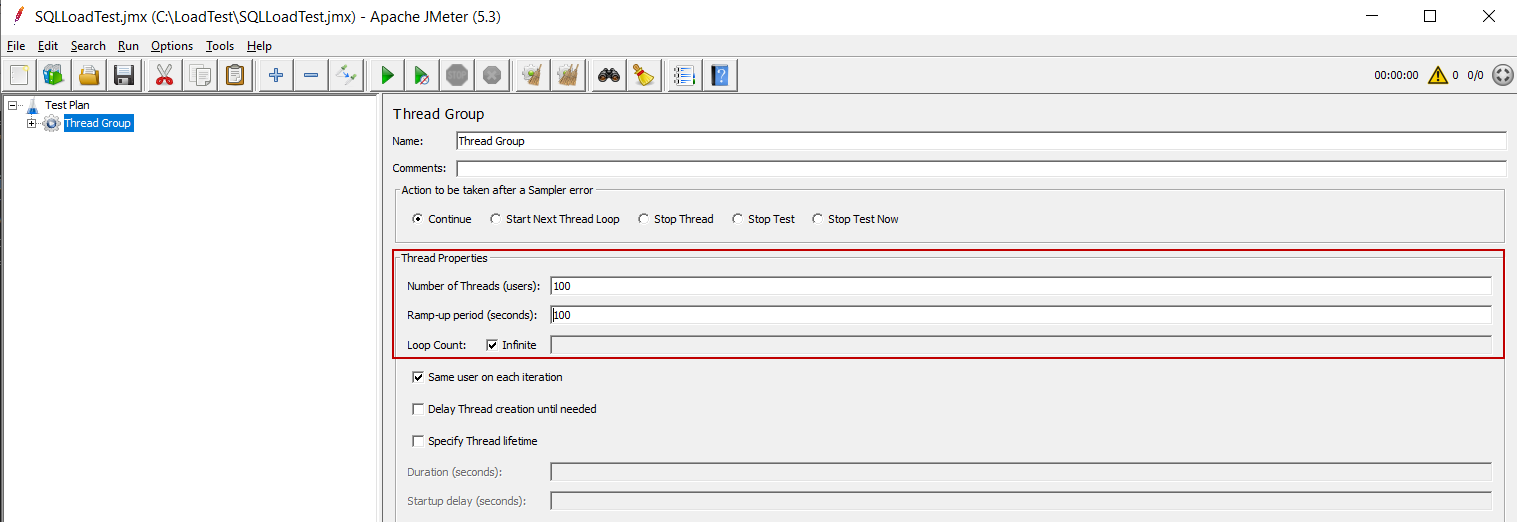Click the warning triangle log indicator
The width and height of the screenshot is (1517, 522).
click(1438, 75)
